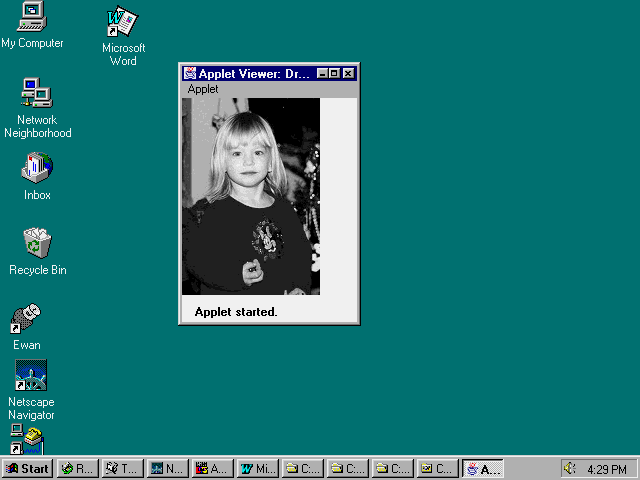Switch to the 'R...' taskbar button
The width and height of the screenshot is (640, 480).
click(78, 469)
